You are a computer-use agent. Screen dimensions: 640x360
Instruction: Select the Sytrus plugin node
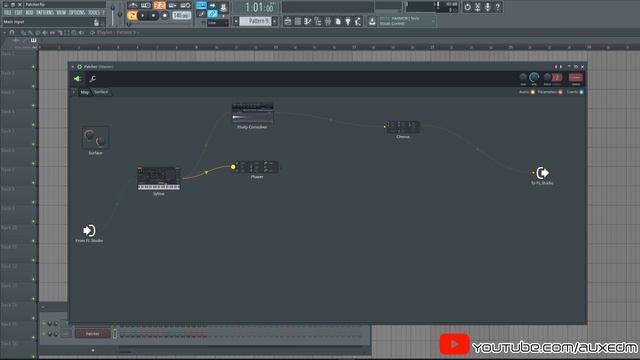point(159,178)
